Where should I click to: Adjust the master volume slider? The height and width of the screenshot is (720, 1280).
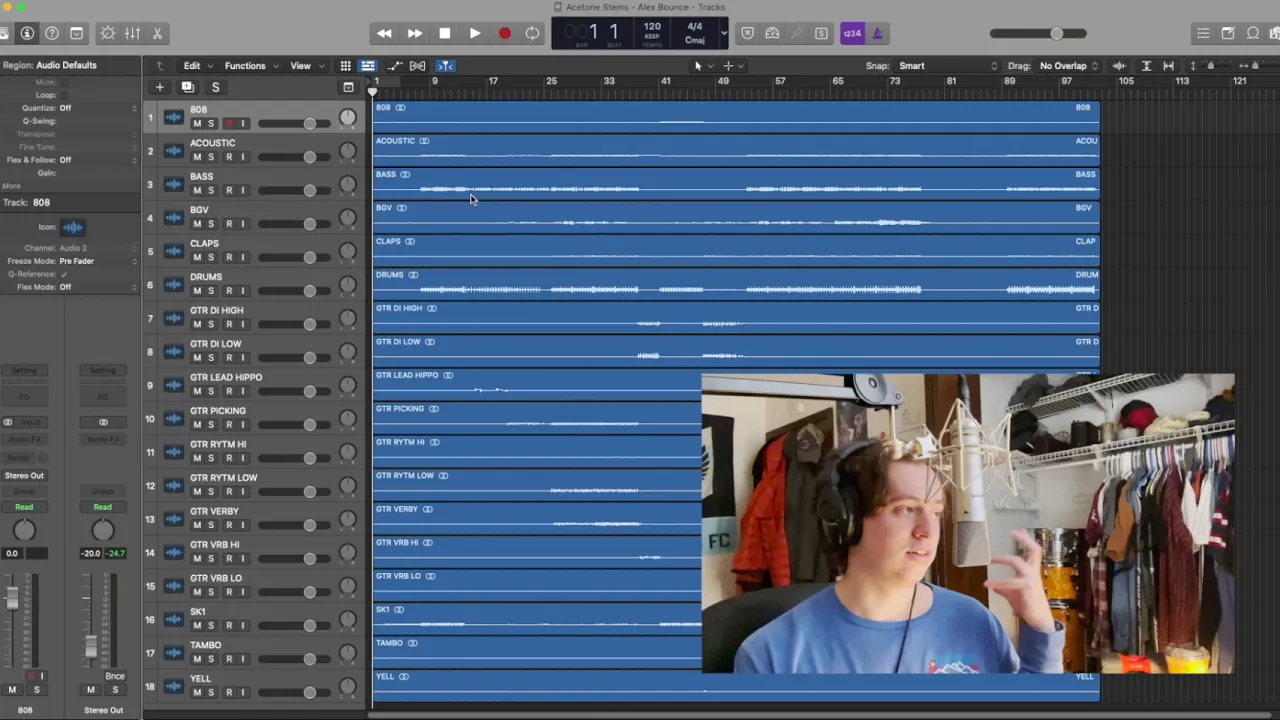pyautogui.click(x=1040, y=33)
